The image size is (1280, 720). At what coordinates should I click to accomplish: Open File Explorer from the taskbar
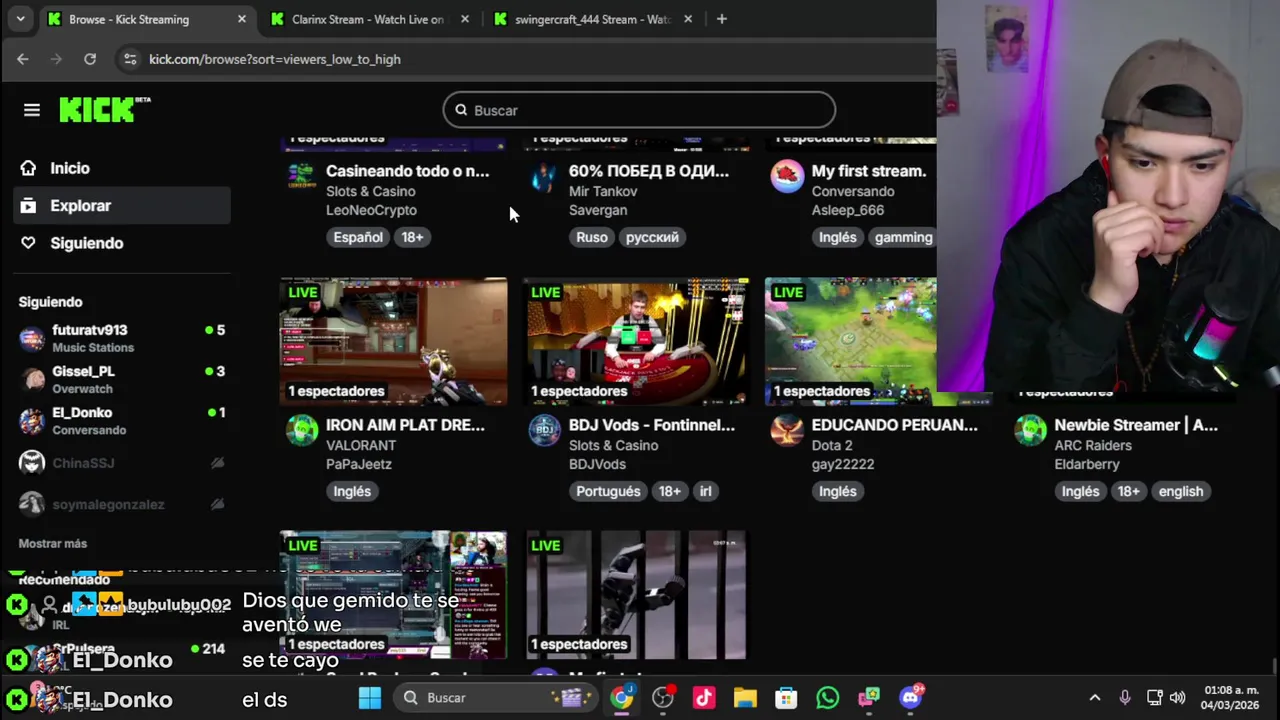[745, 698]
